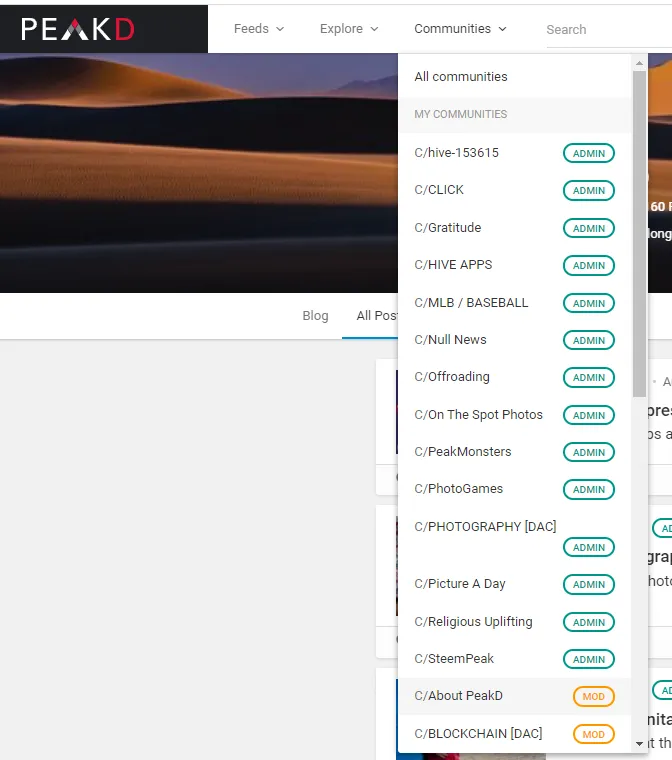Screen dimensions: 672x760
Task: Switch to the All Posts tab
Action: pyautogui.click(x=377, y=316)
